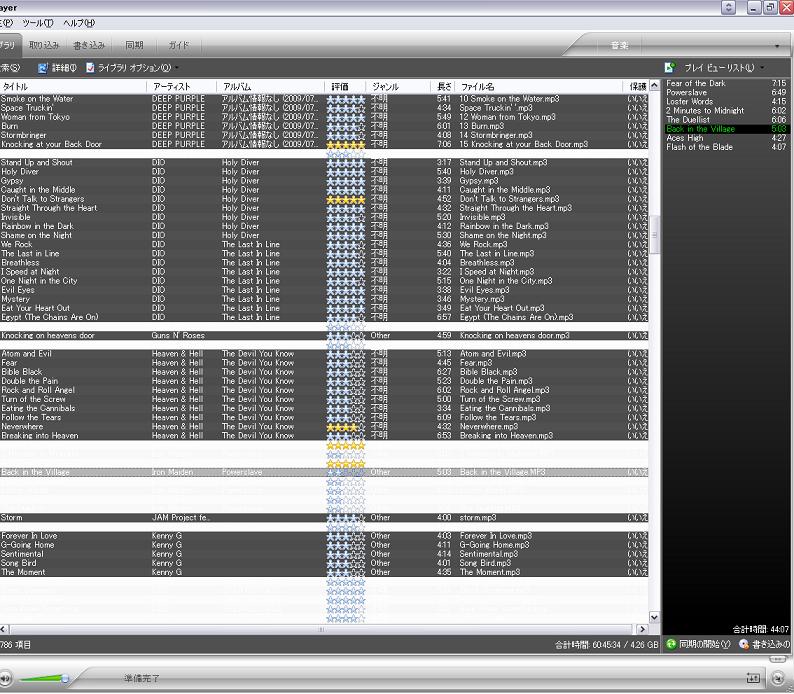Image resolution: width=794 pixels, height=694 pixels.
Task: Select the Bible Black track title
Action: tap(22, 372)
